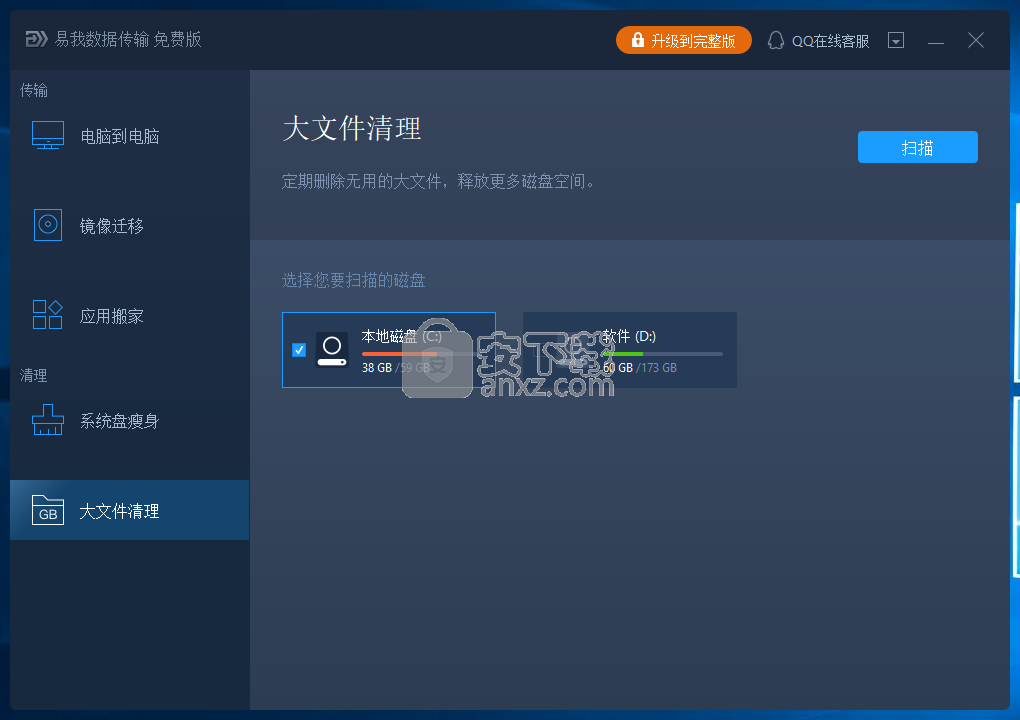Open the title bar dropdown menu icon
The image size is (1020, 720).
[x=896, y=40]
